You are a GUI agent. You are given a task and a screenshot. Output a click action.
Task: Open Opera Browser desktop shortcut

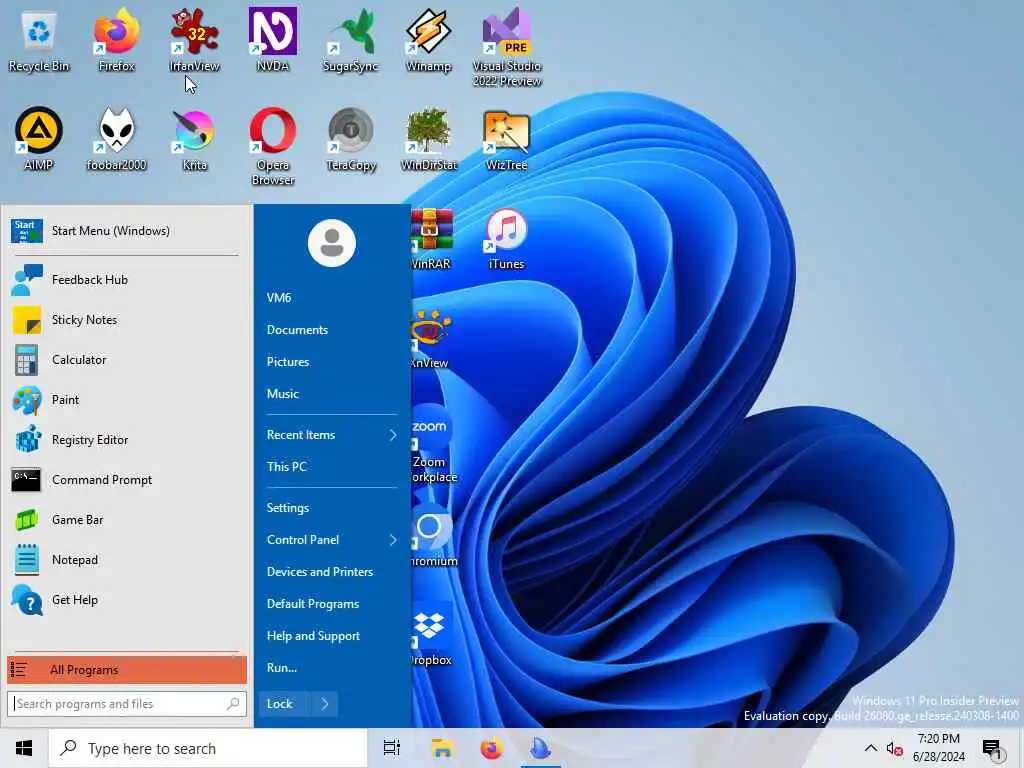click(272, 146)
